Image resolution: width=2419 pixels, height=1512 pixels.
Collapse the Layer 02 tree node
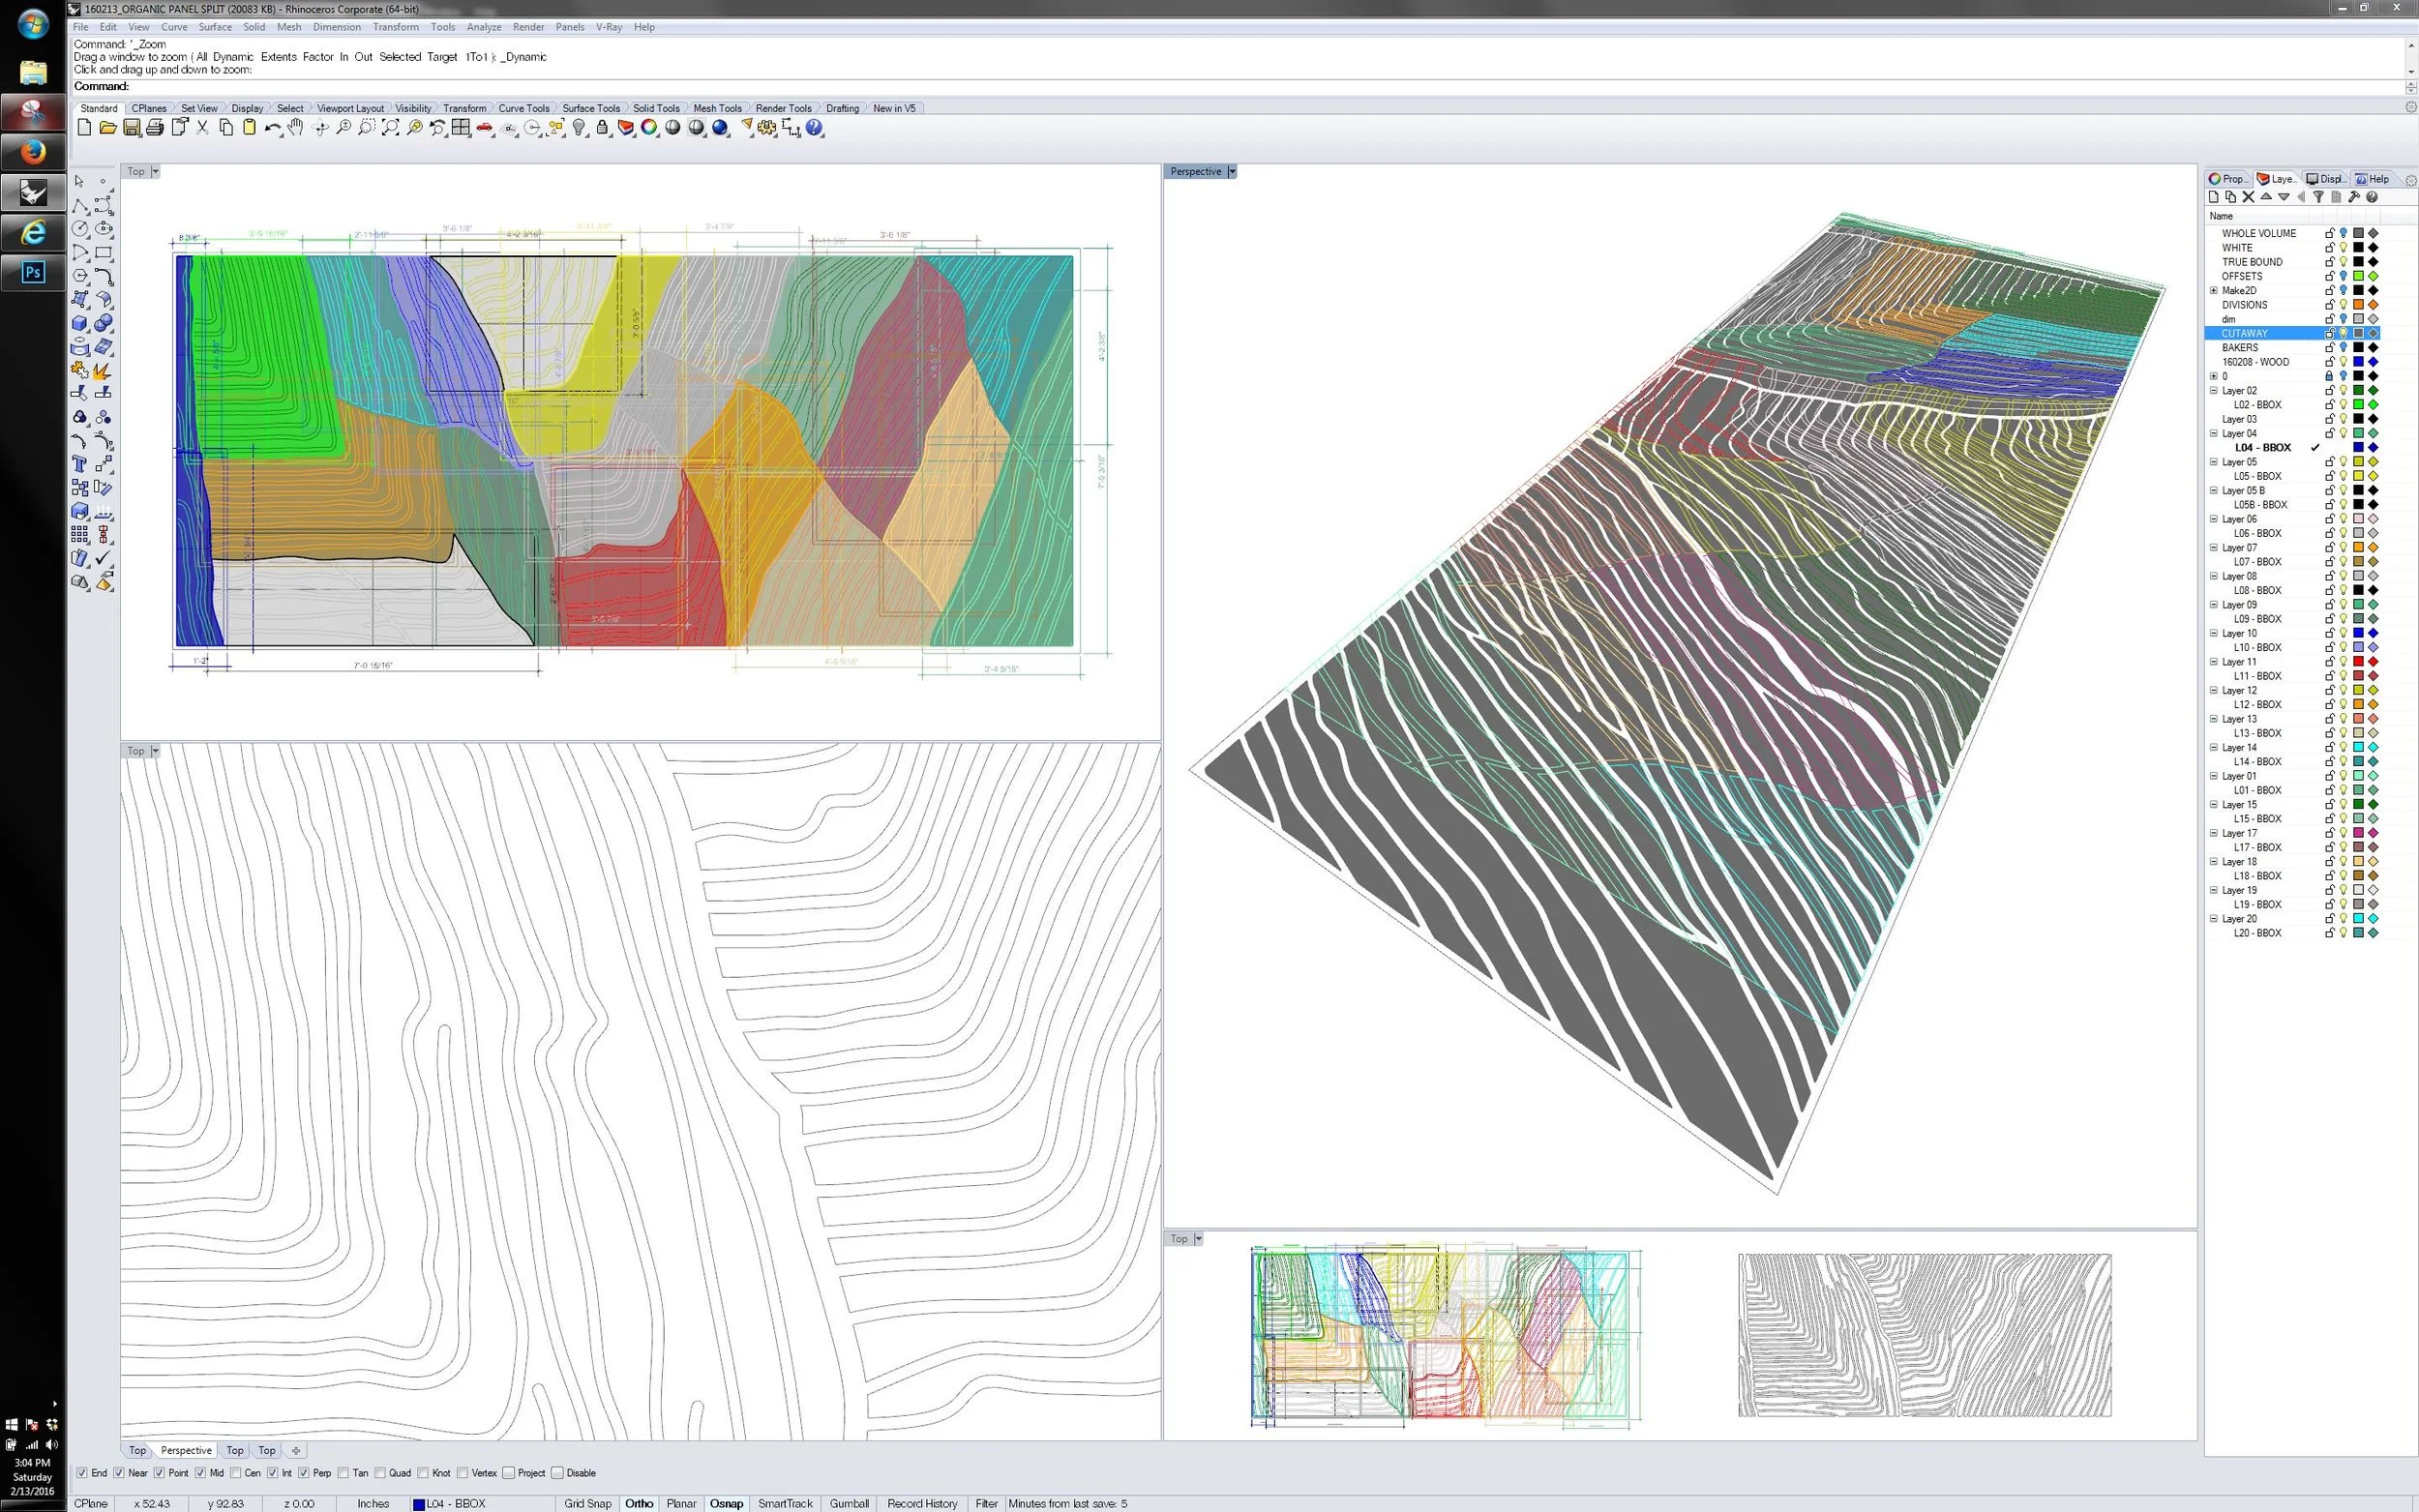pyautogui.click(x=2214, y=391)
